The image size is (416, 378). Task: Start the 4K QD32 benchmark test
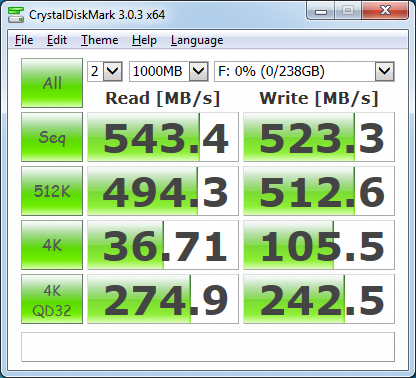tap(52, 299)
